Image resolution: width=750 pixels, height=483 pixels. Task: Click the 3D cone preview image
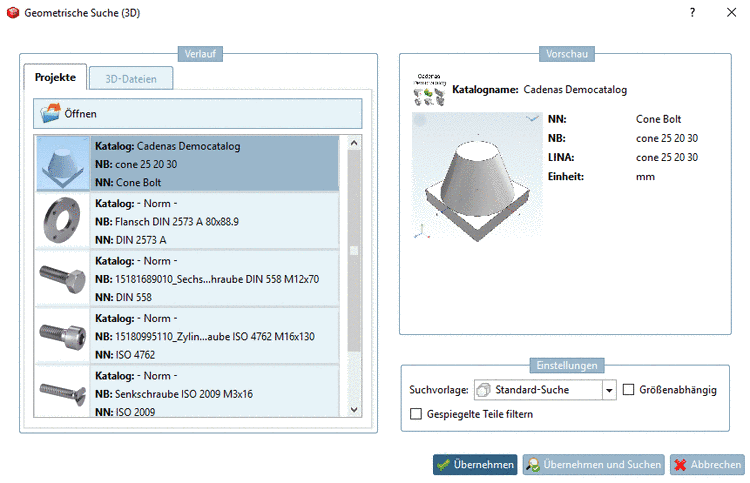pos(477,176)
